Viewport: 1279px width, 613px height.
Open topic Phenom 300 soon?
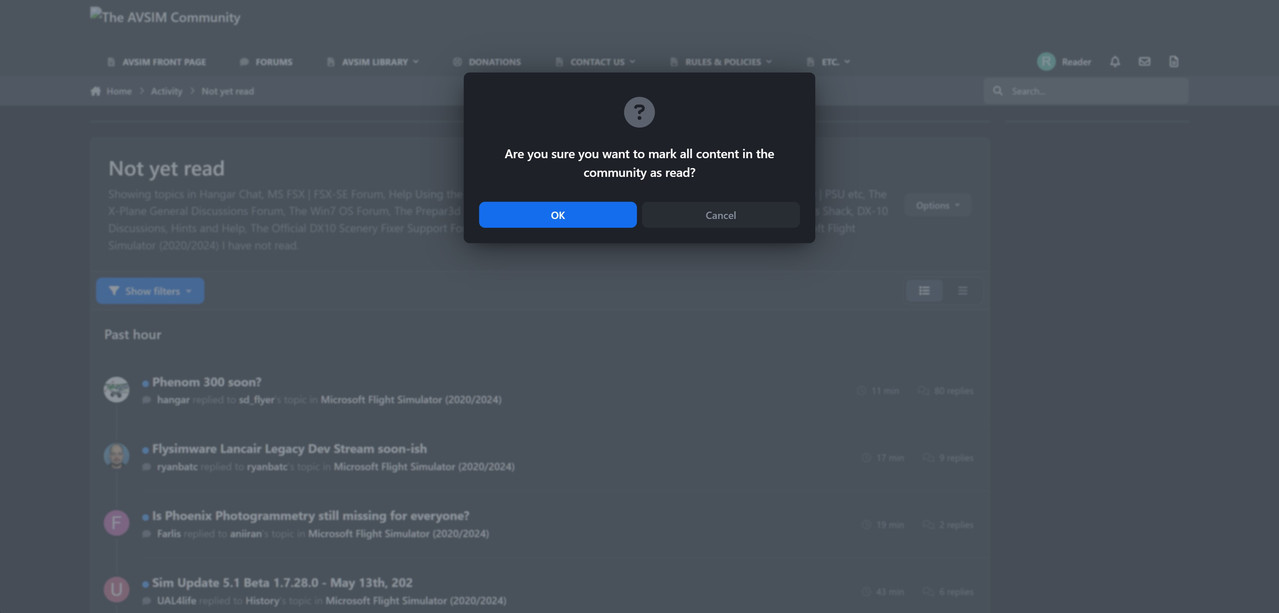[x=207, y=382]
